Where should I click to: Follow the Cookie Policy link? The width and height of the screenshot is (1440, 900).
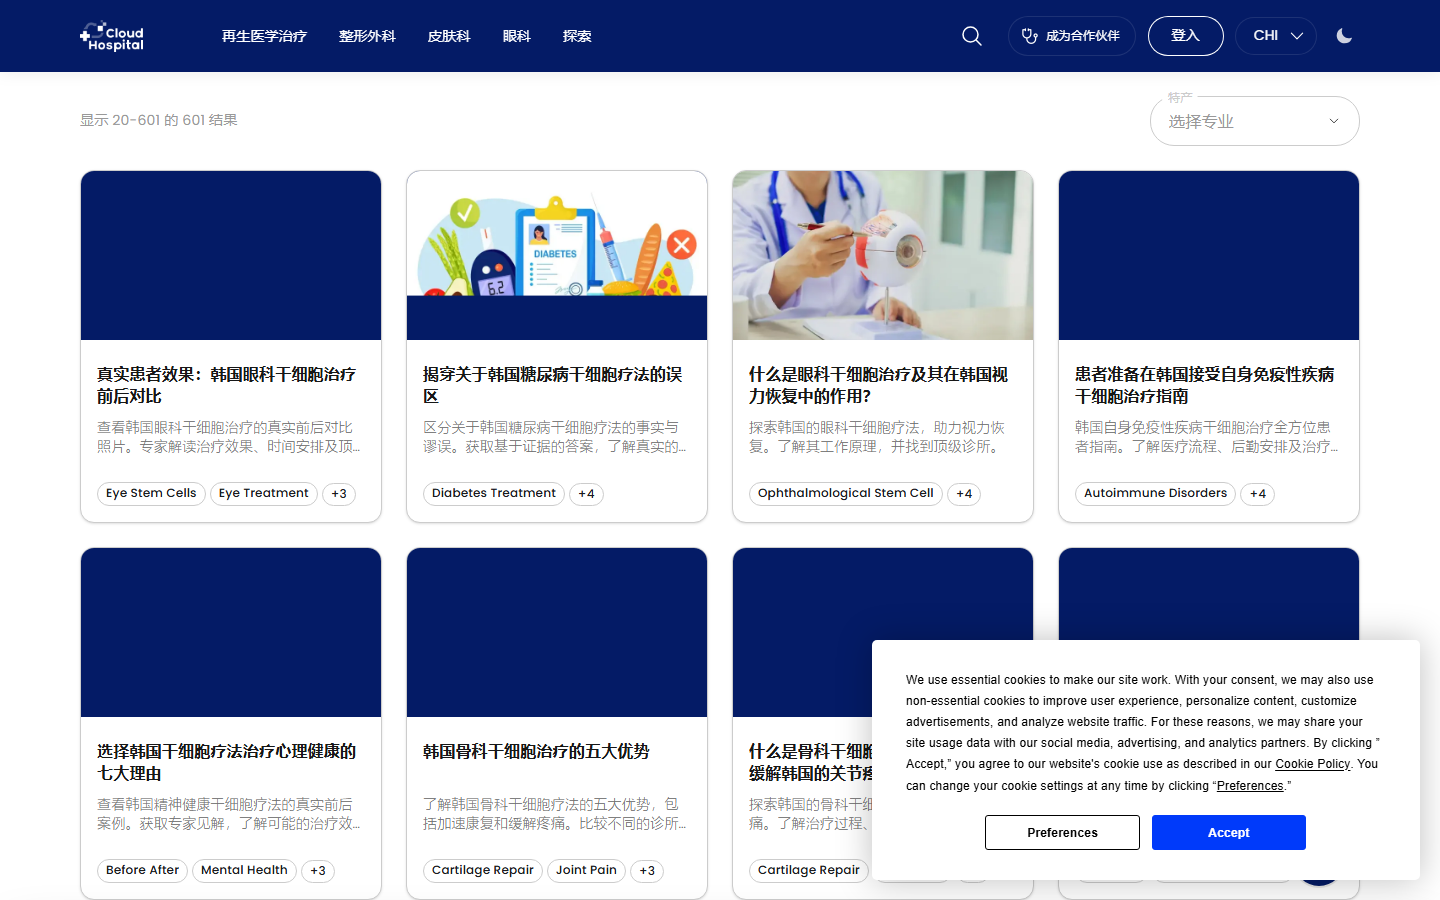[1312, 764]
